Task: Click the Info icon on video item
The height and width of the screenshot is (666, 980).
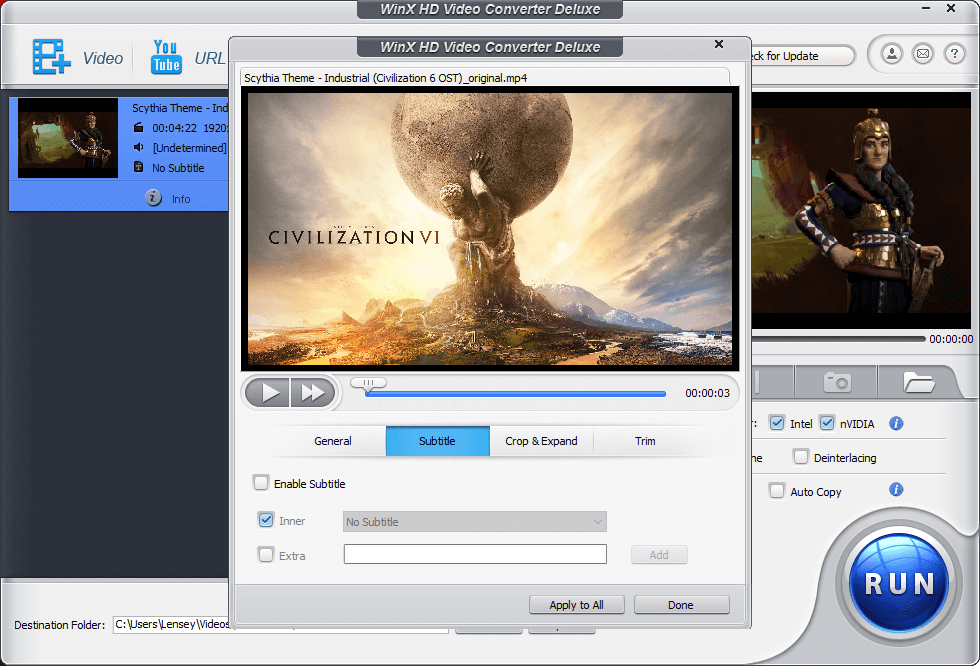Action: 154,198
